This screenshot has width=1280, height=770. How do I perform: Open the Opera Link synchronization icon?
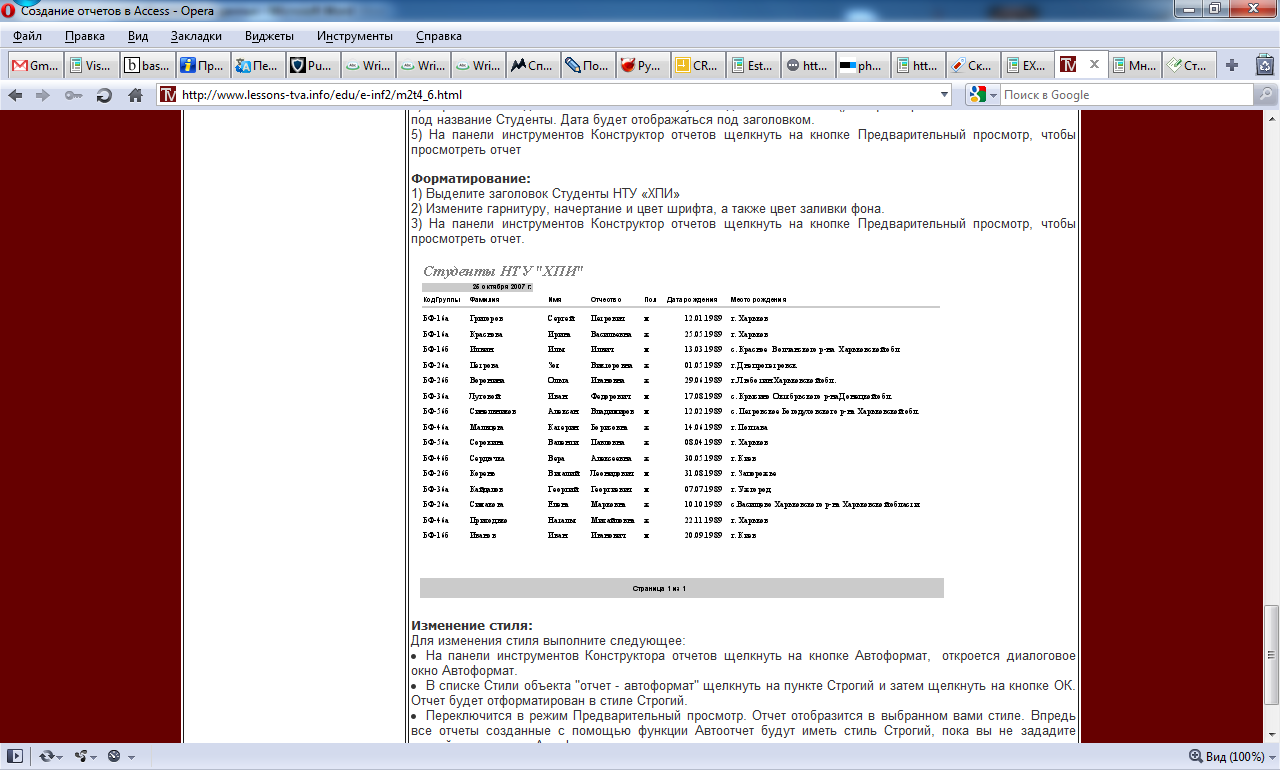pos(49,756)
